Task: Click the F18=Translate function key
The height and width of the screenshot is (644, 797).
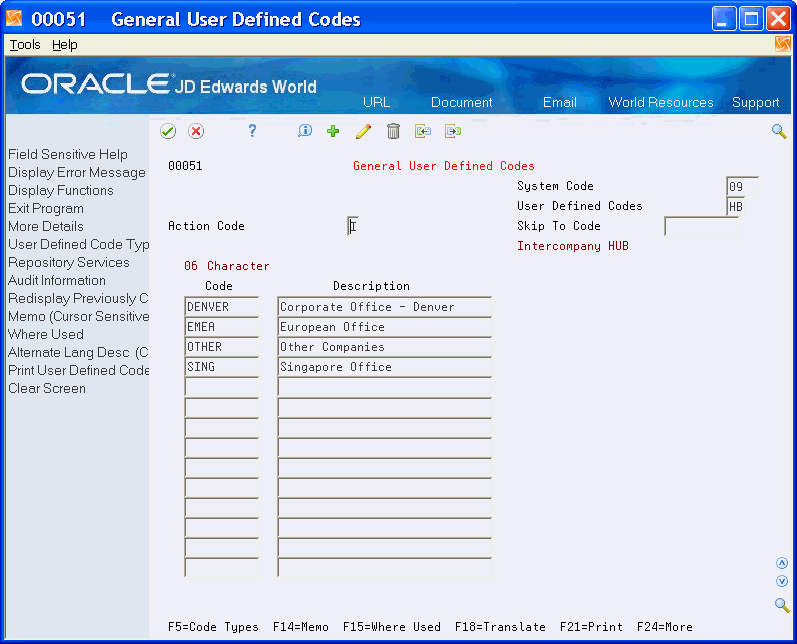Action: 500,627
